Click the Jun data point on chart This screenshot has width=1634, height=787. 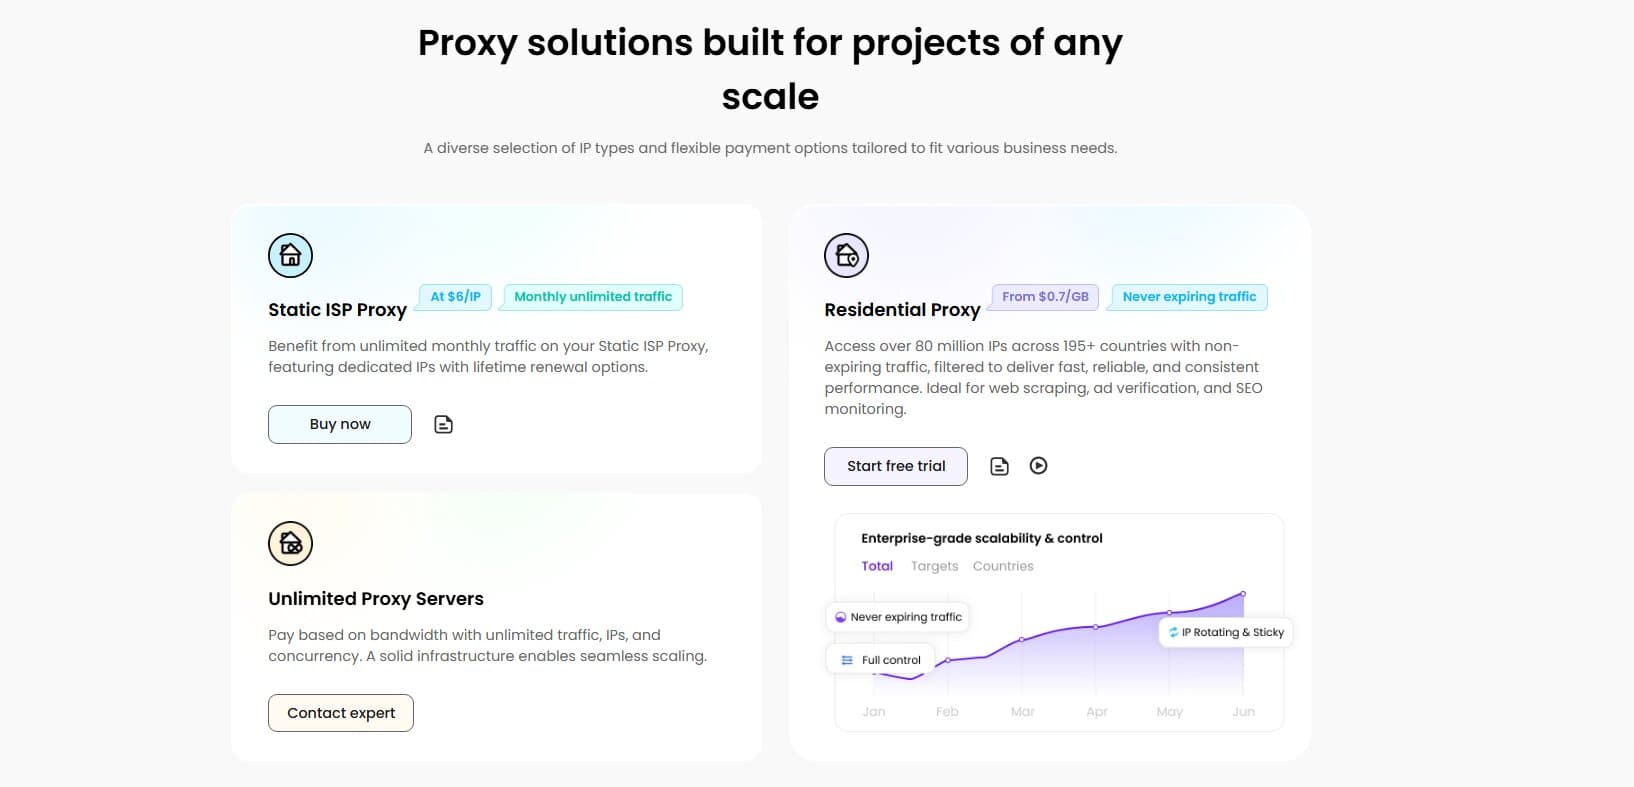click(1243, 594)
